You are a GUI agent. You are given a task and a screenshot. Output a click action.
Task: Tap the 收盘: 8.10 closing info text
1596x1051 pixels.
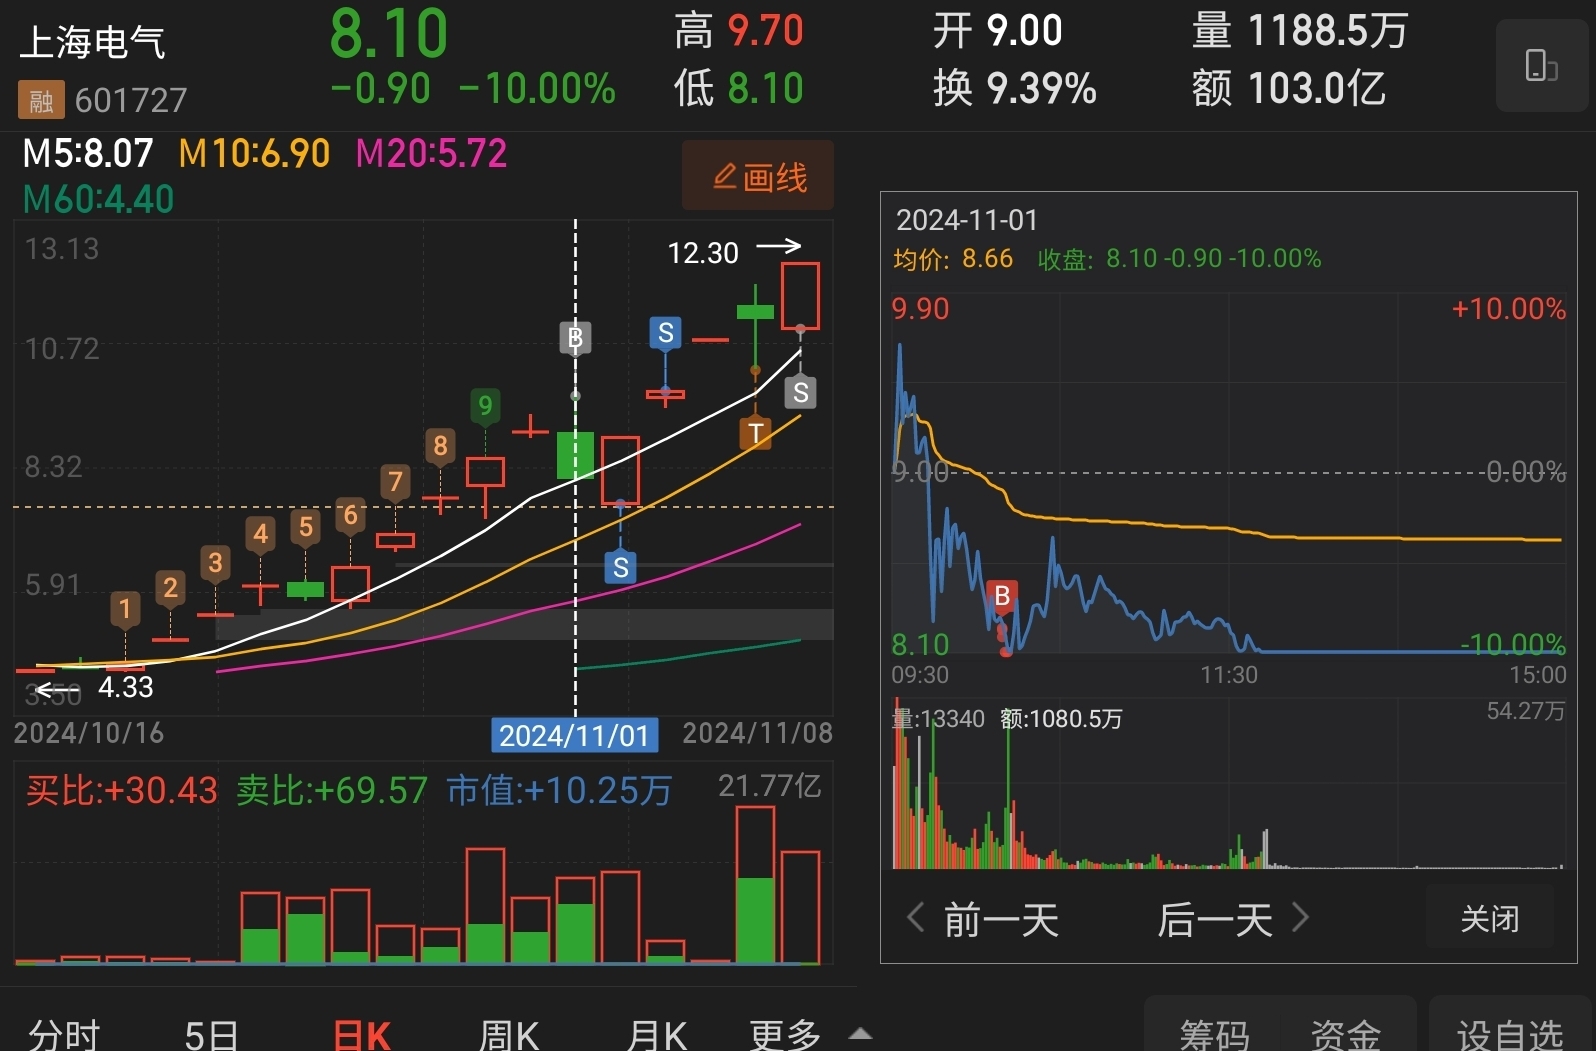click(1179, 259)
